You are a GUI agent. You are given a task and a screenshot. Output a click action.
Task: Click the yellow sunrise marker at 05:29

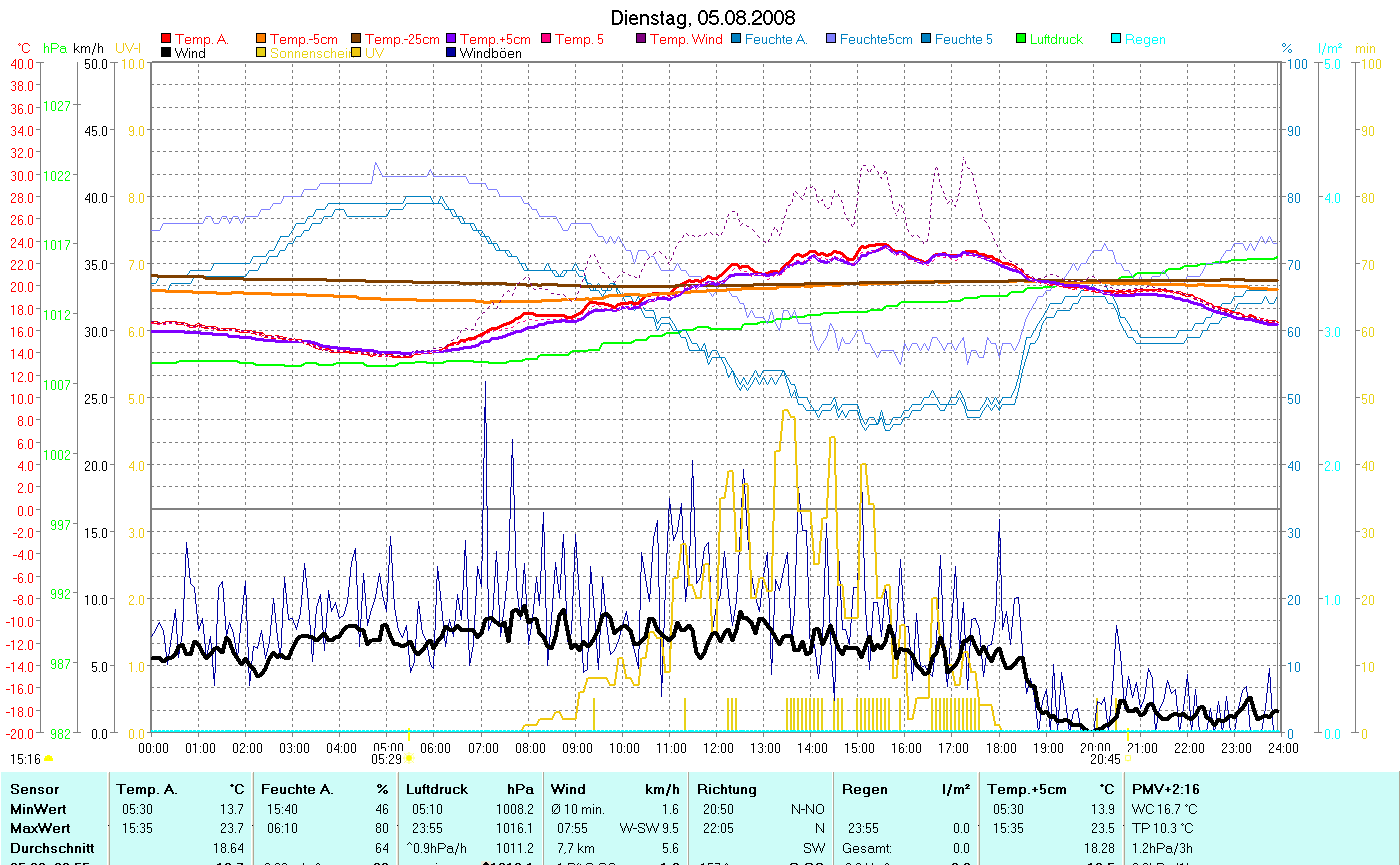(x=408, y=759)
